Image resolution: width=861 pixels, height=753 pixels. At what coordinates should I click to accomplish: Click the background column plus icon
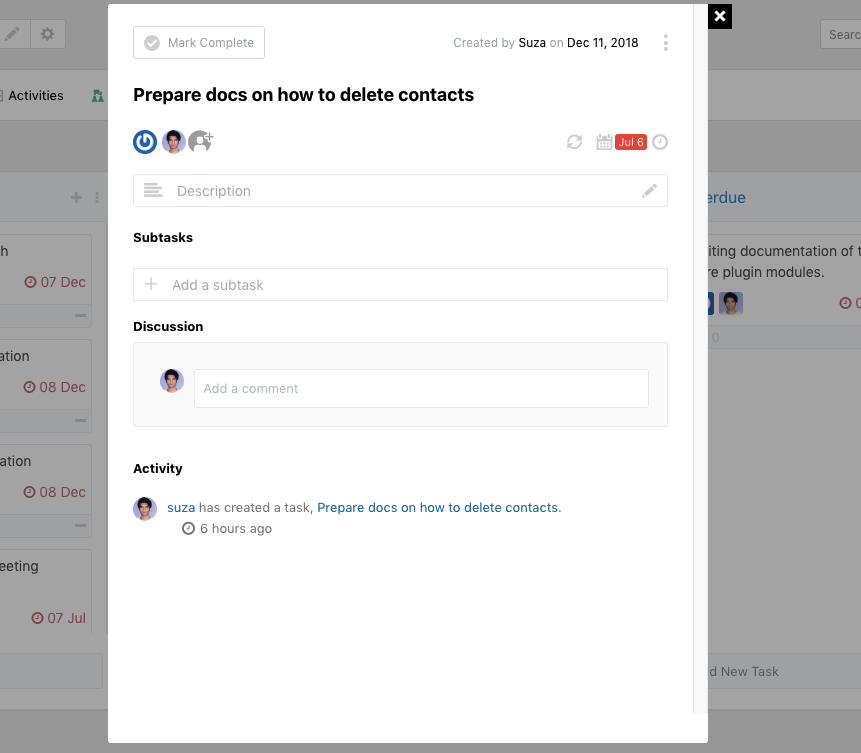pyautogui.click(x=76, y=197)
